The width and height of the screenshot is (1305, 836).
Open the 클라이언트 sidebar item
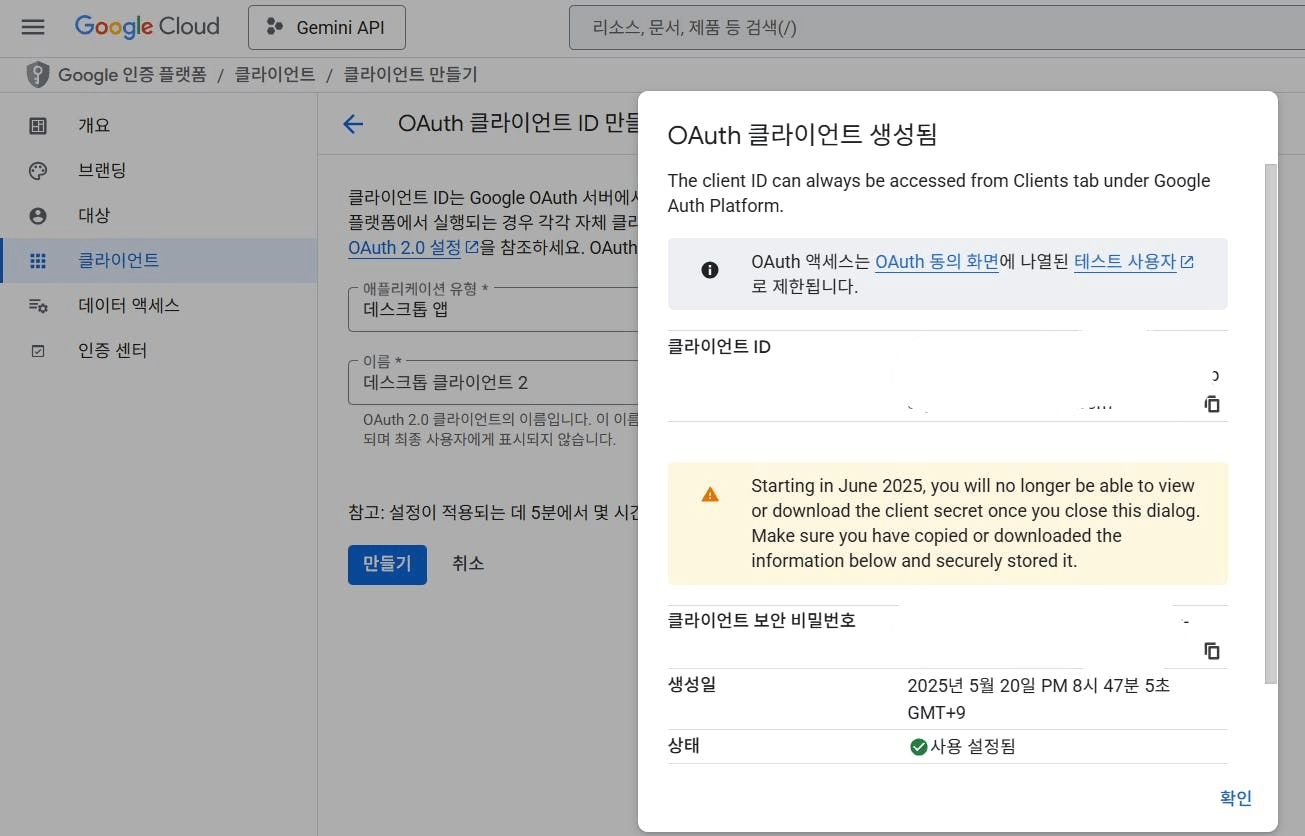coord(158,261)
